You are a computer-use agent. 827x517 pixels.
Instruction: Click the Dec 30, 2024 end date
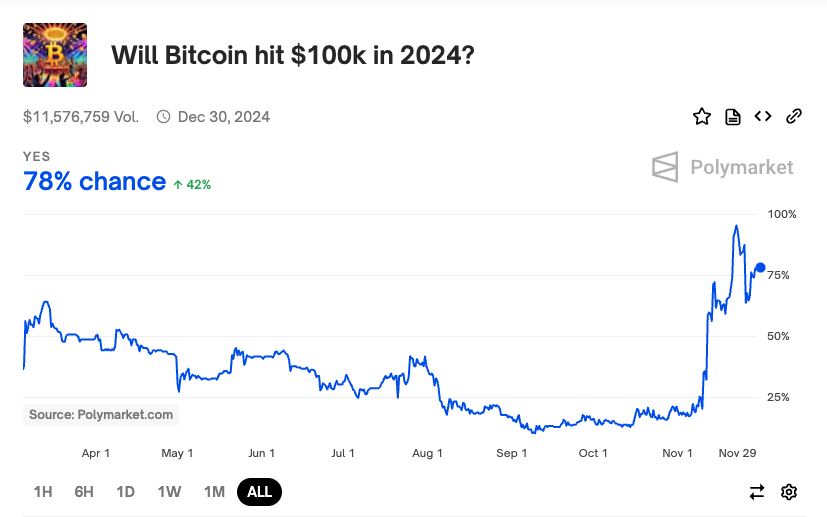(224, 117)
